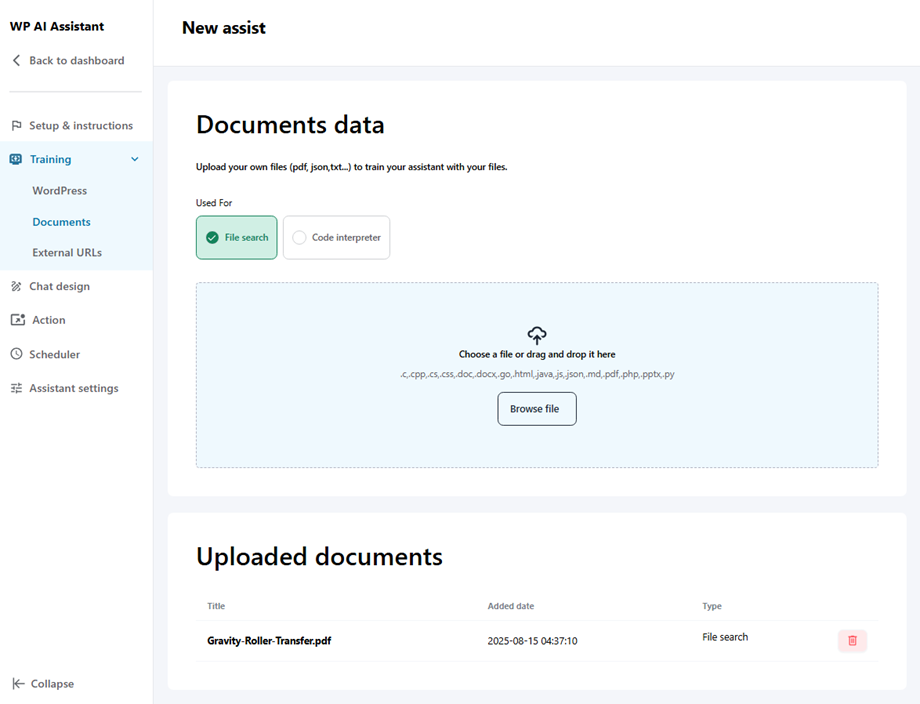Open the Gravity-Roller-Transfer.pdf document entry
This screenshot has width=920, height=704.
pos(269,641)
